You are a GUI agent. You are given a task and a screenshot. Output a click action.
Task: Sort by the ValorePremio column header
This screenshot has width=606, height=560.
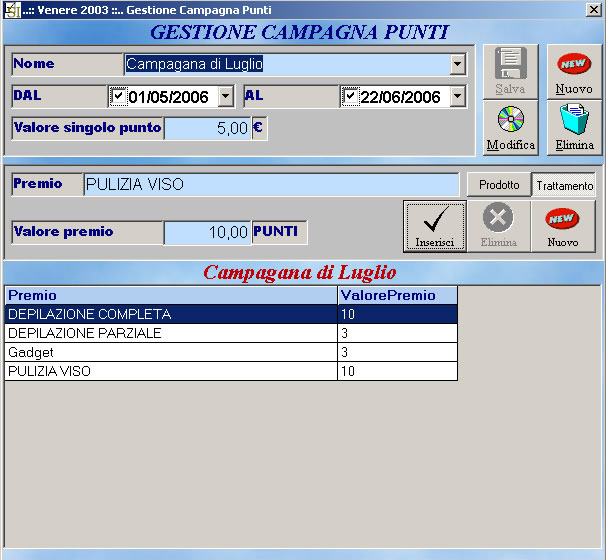tap(397, 295)
